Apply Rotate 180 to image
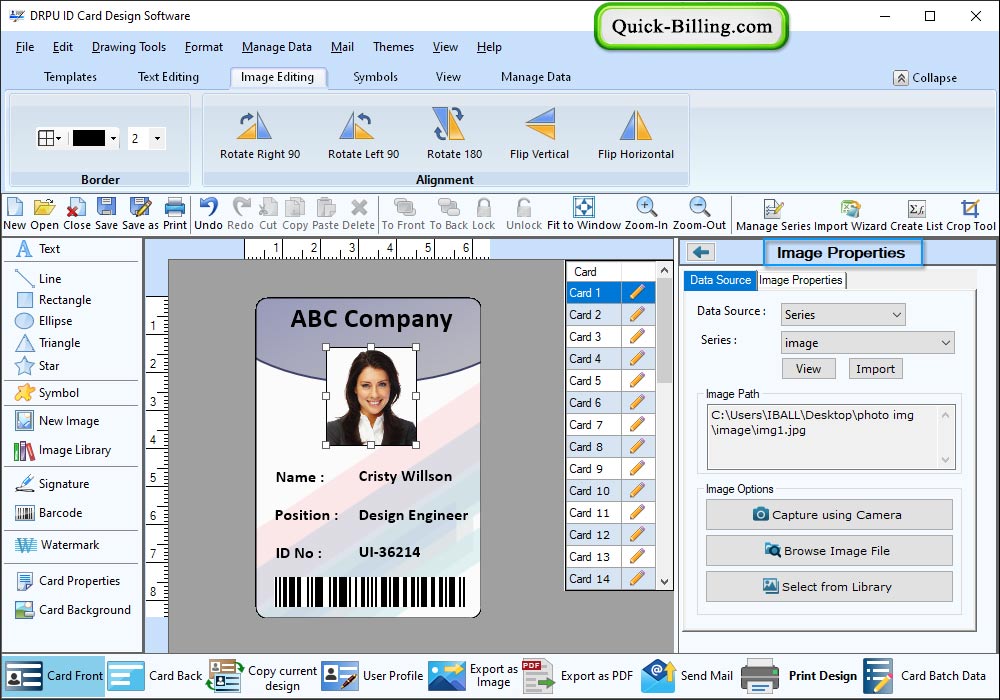Viewport: 1000px width, 700px height. click(x=454, y=135)
